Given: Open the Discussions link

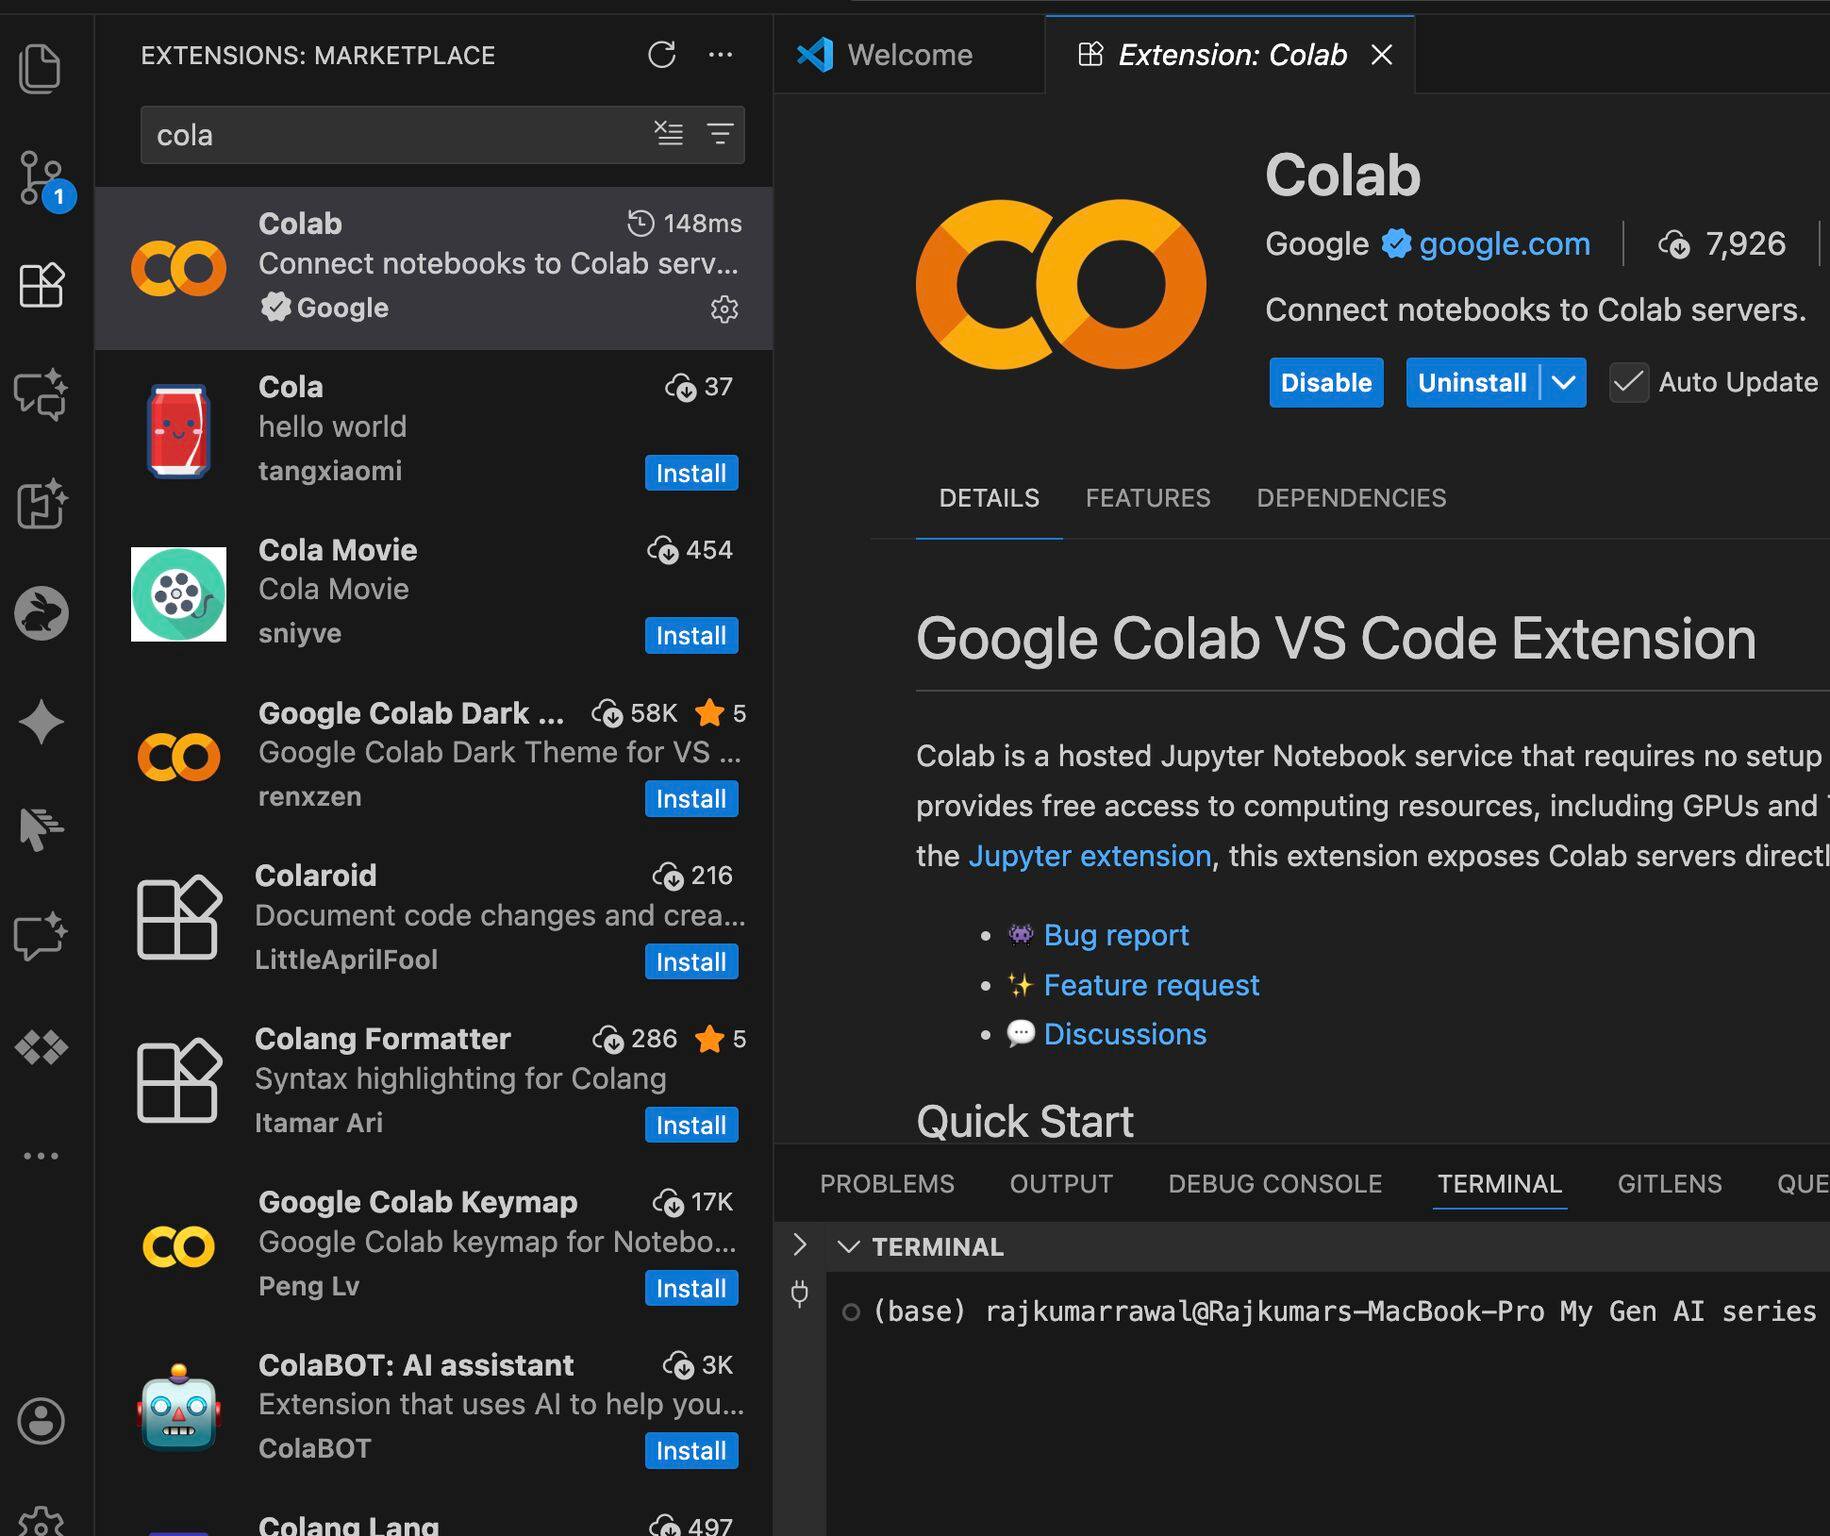Looking at the screenshot, I should pyautogui.click(x=1125, y=1034).
